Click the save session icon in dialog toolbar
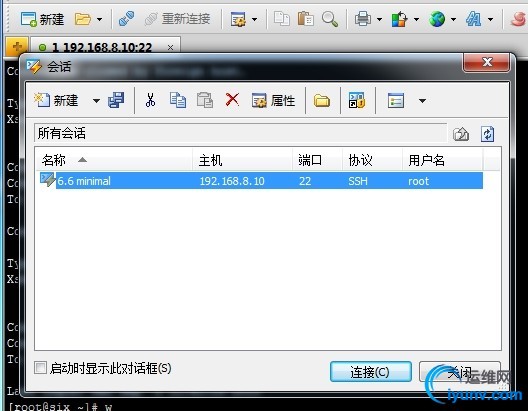 tap(116, 100)
